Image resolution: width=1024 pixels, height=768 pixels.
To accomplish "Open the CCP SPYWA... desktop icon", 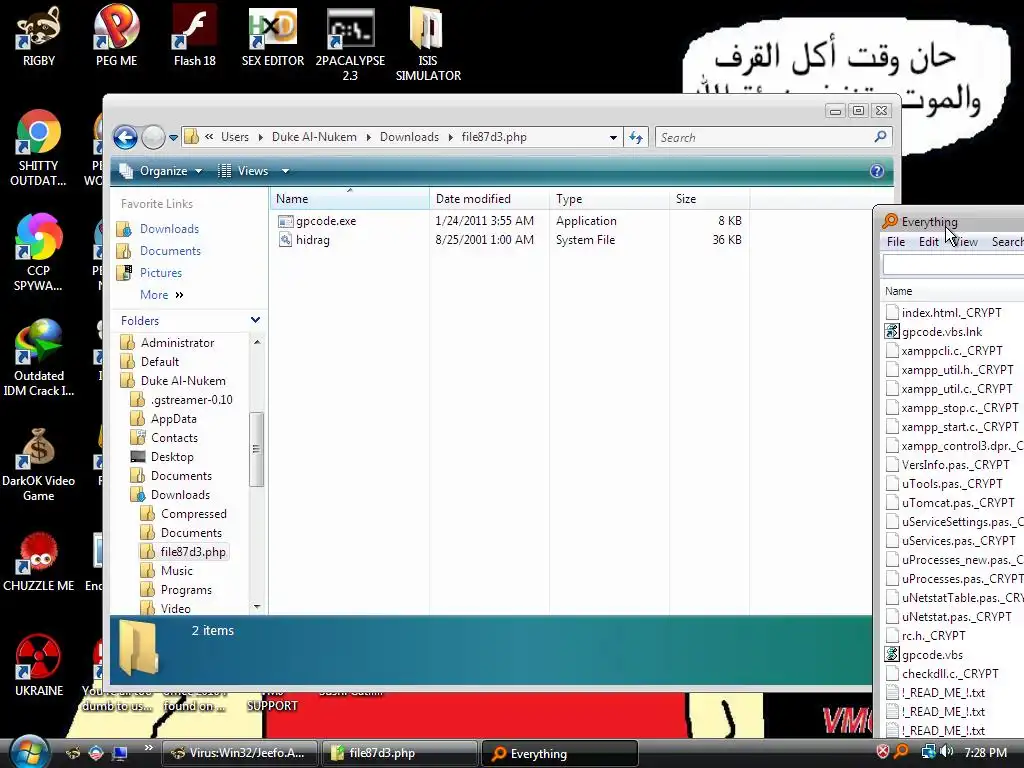I will coord(38,252).
